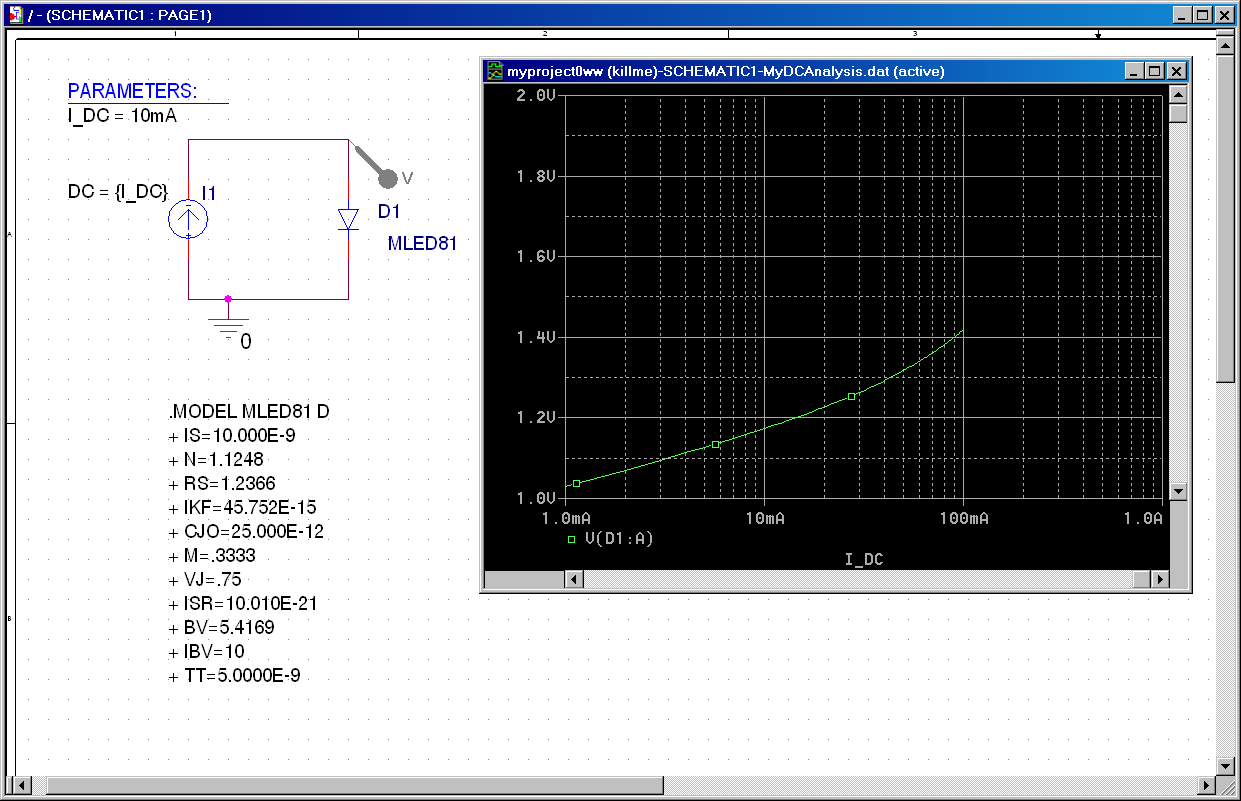The image size is (1241, 801).
Task: Click the schematic scroll right arrow
Action: pos(1205,786)
